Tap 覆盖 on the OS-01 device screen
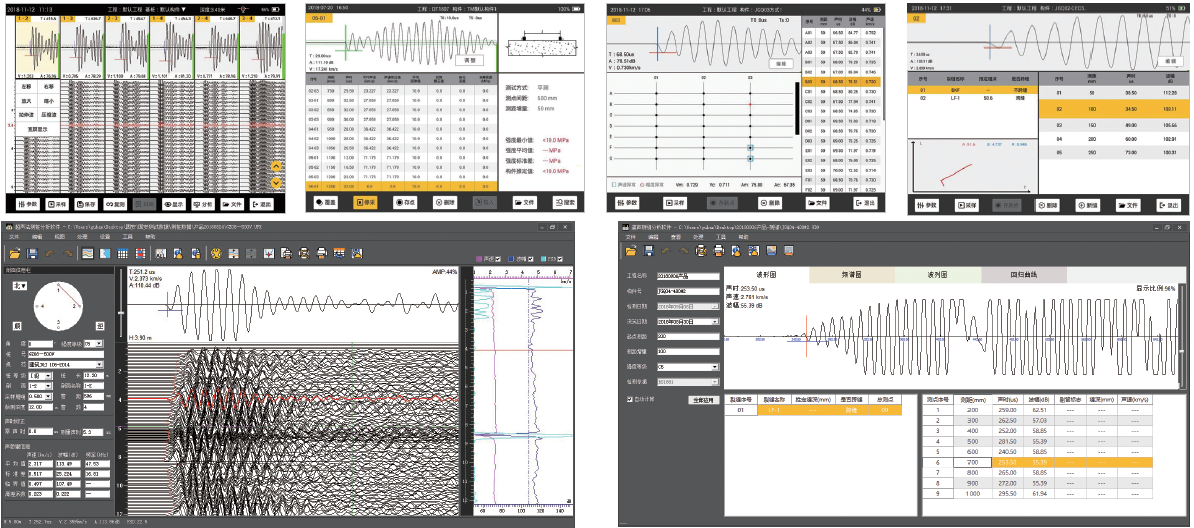The height and width of the screenshot is (528, 1194). (327, 203)
